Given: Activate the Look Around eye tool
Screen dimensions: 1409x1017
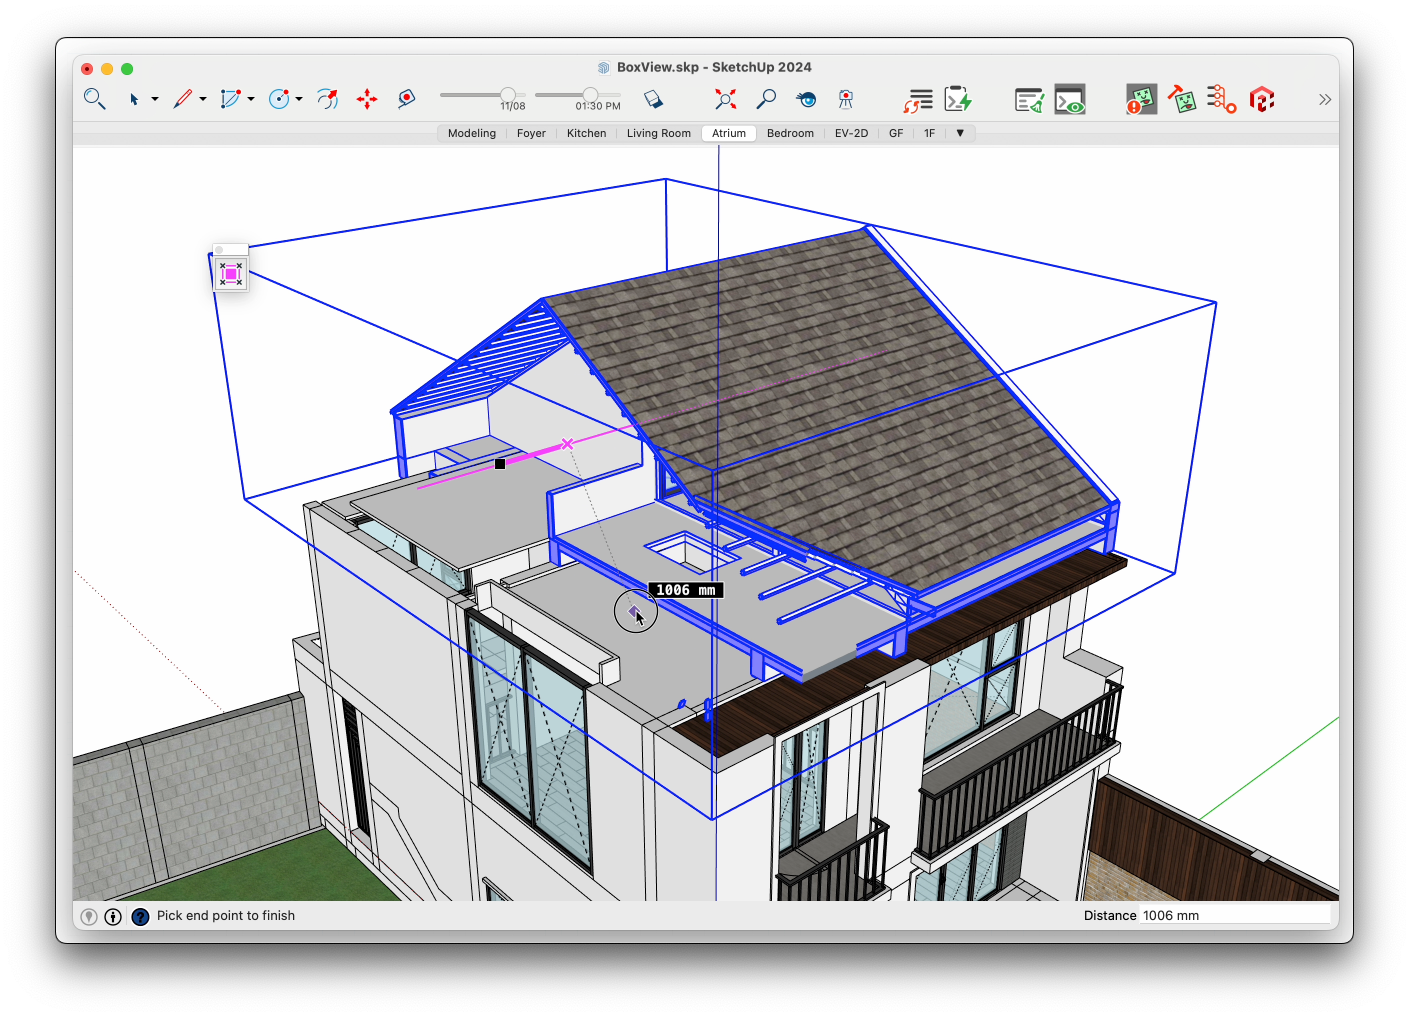Looking at the screenshot, I should click(806, 99).
